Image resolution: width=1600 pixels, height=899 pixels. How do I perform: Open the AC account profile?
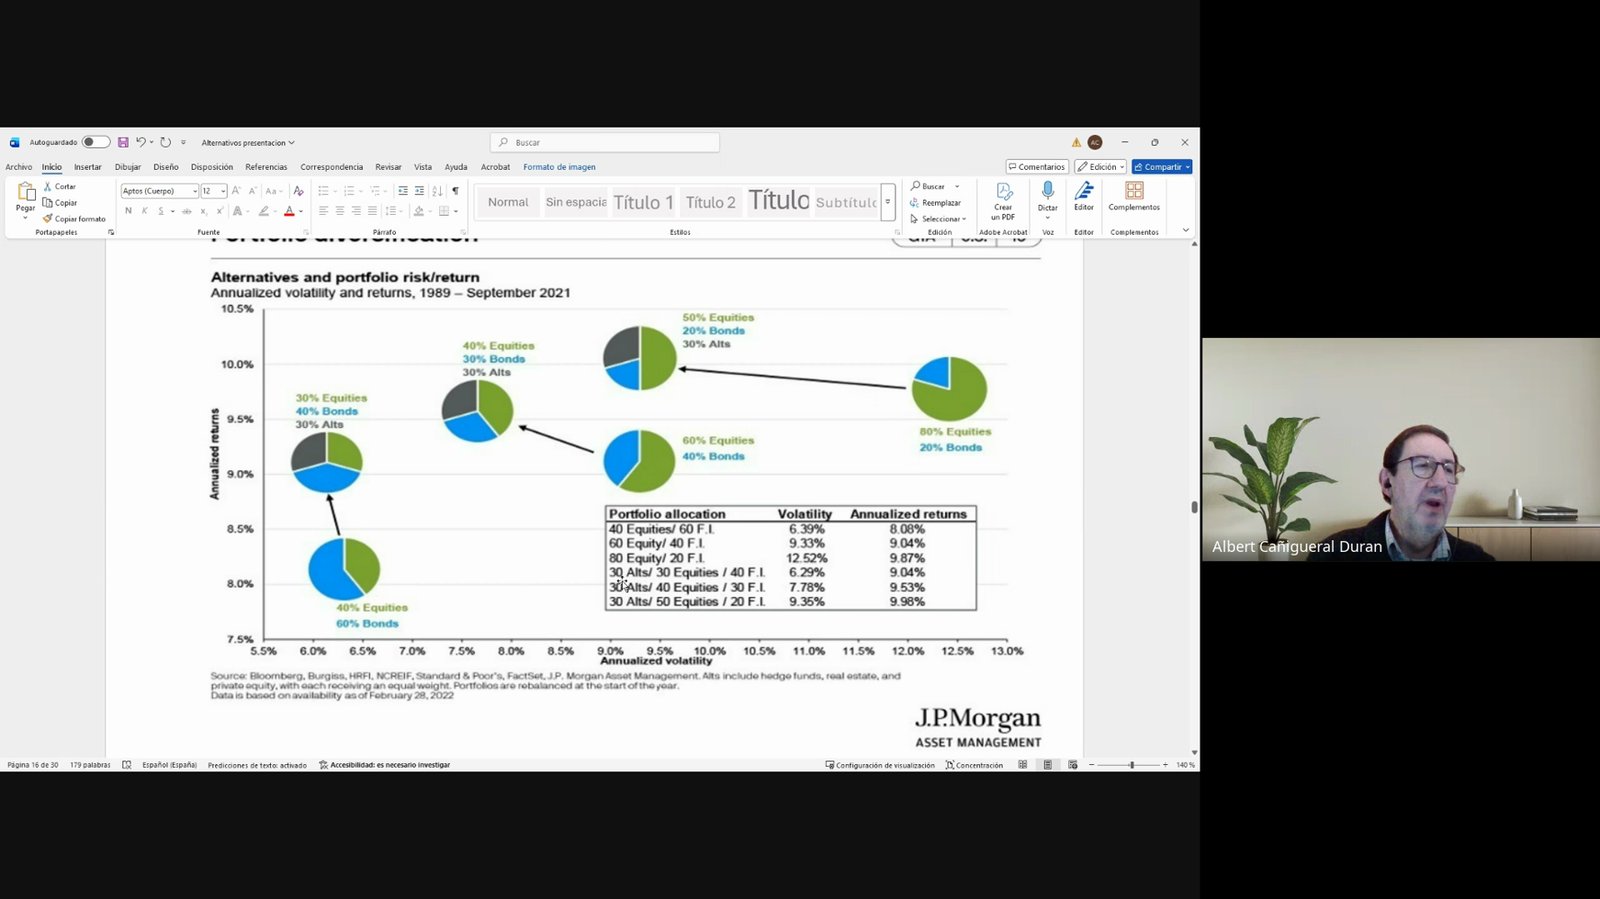point(1095,143)
